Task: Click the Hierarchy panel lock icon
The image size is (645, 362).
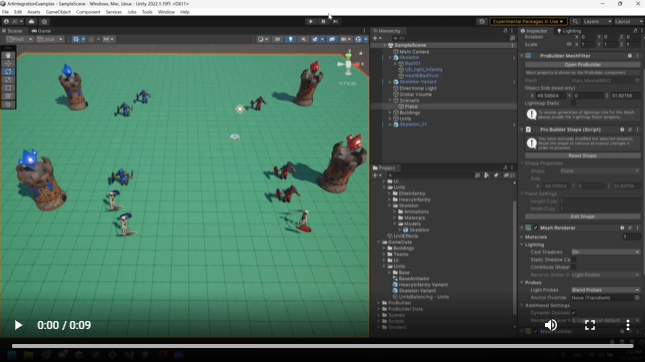Action: click(x=505, y=30)
